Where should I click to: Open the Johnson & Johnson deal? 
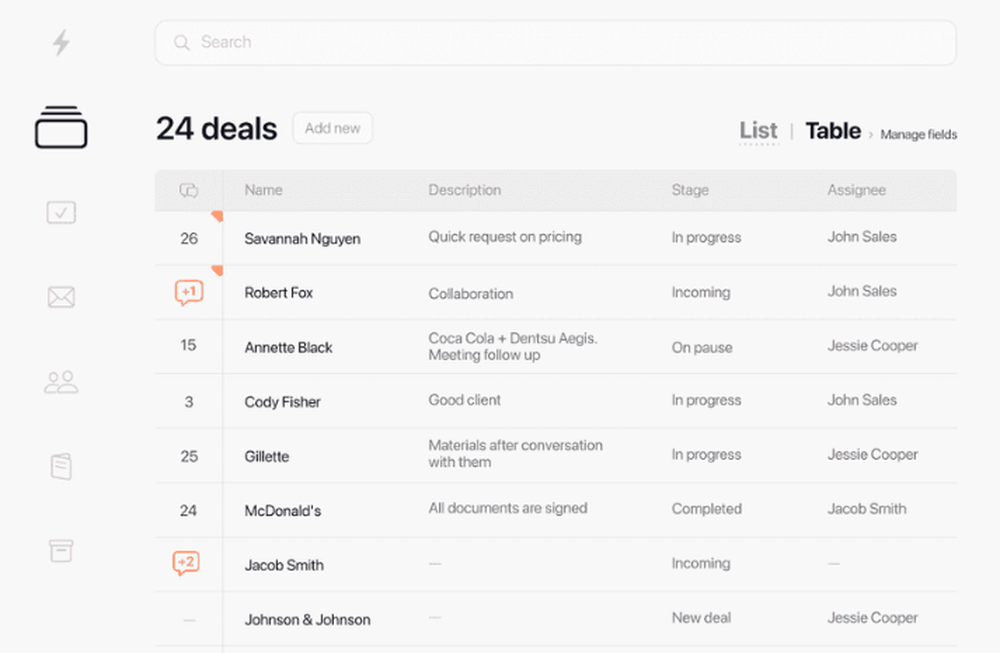click(x=307, y=620)
